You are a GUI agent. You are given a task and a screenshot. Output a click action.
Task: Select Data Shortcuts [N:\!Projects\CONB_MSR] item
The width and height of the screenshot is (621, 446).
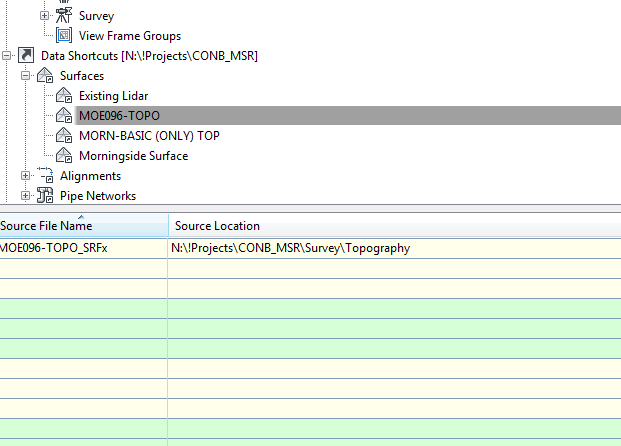[149, 56]
